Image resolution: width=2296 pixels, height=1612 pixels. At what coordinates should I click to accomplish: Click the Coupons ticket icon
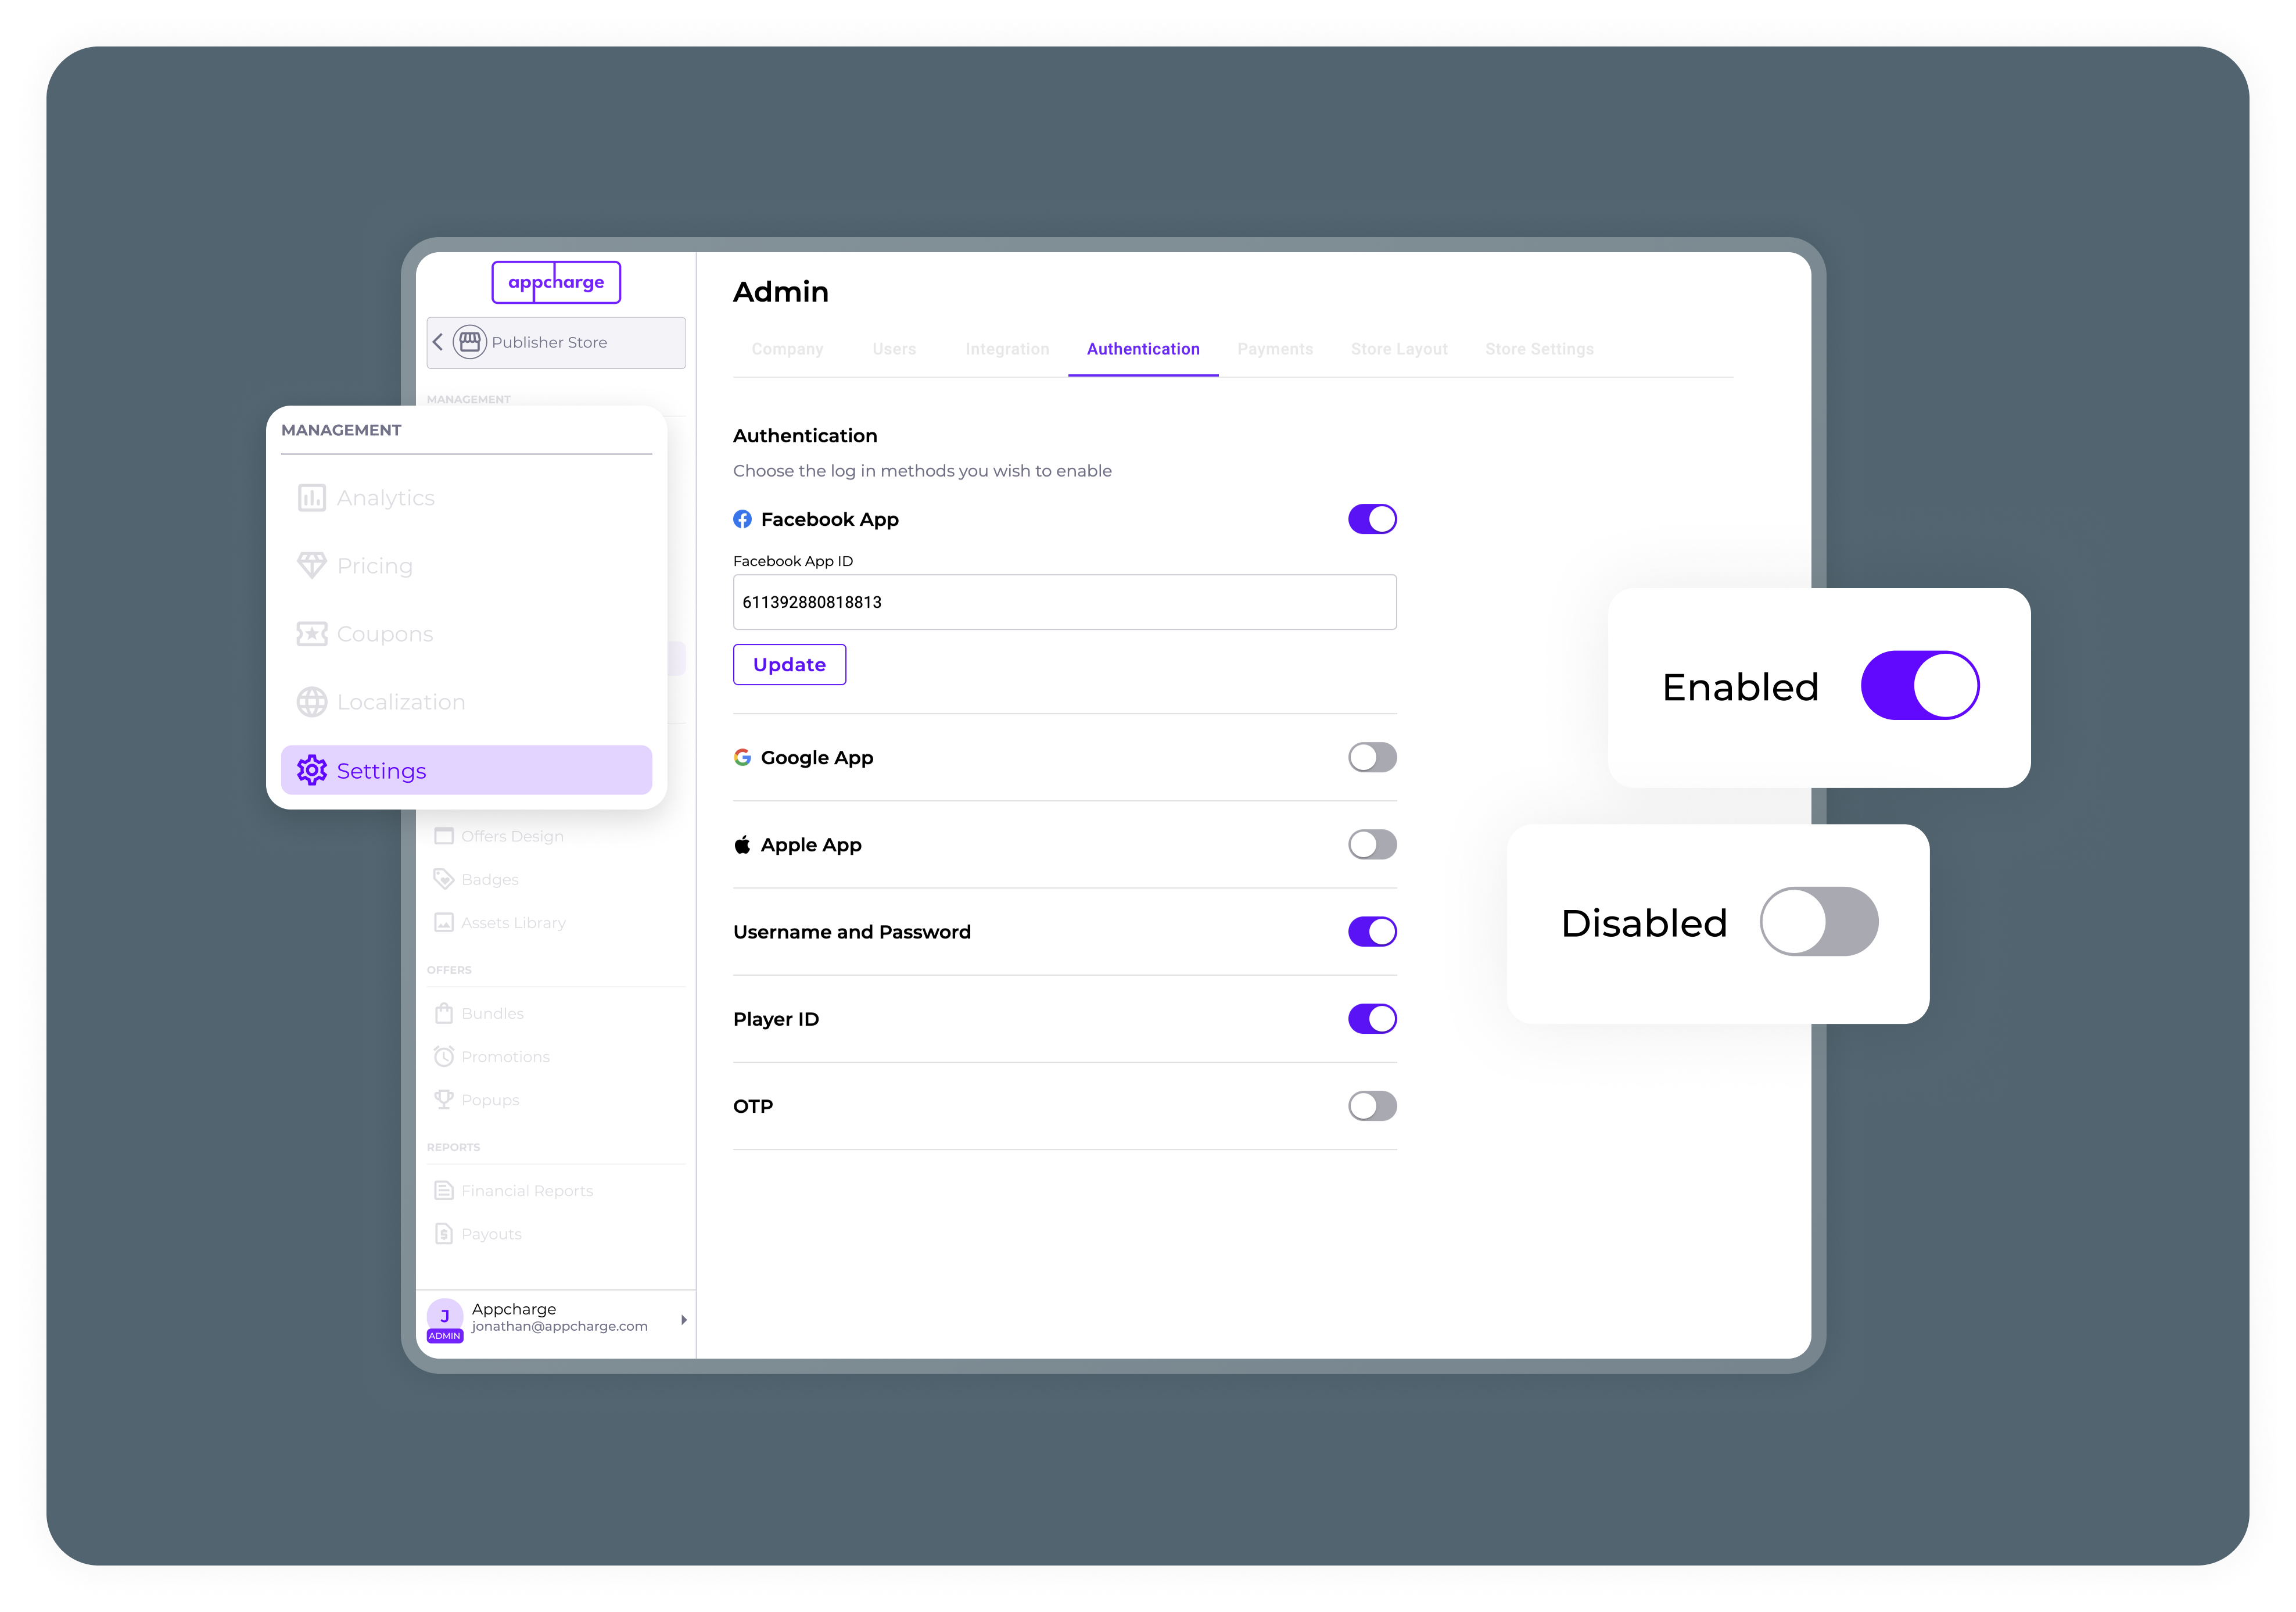[x=311, y=634]
